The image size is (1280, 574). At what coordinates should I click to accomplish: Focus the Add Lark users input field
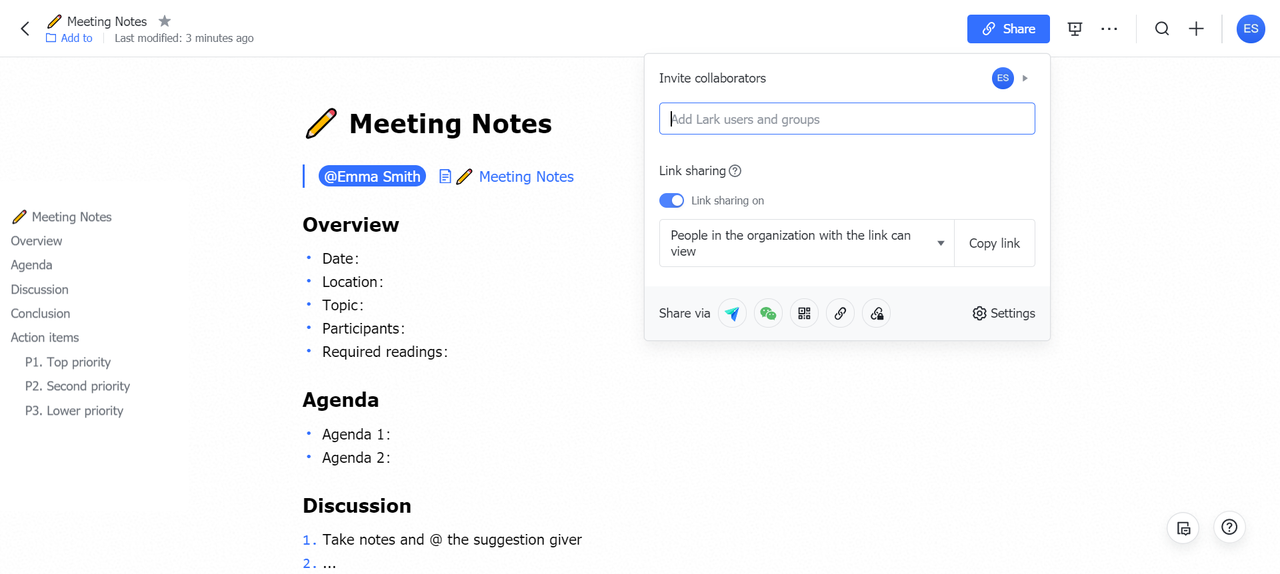(847, 119)
